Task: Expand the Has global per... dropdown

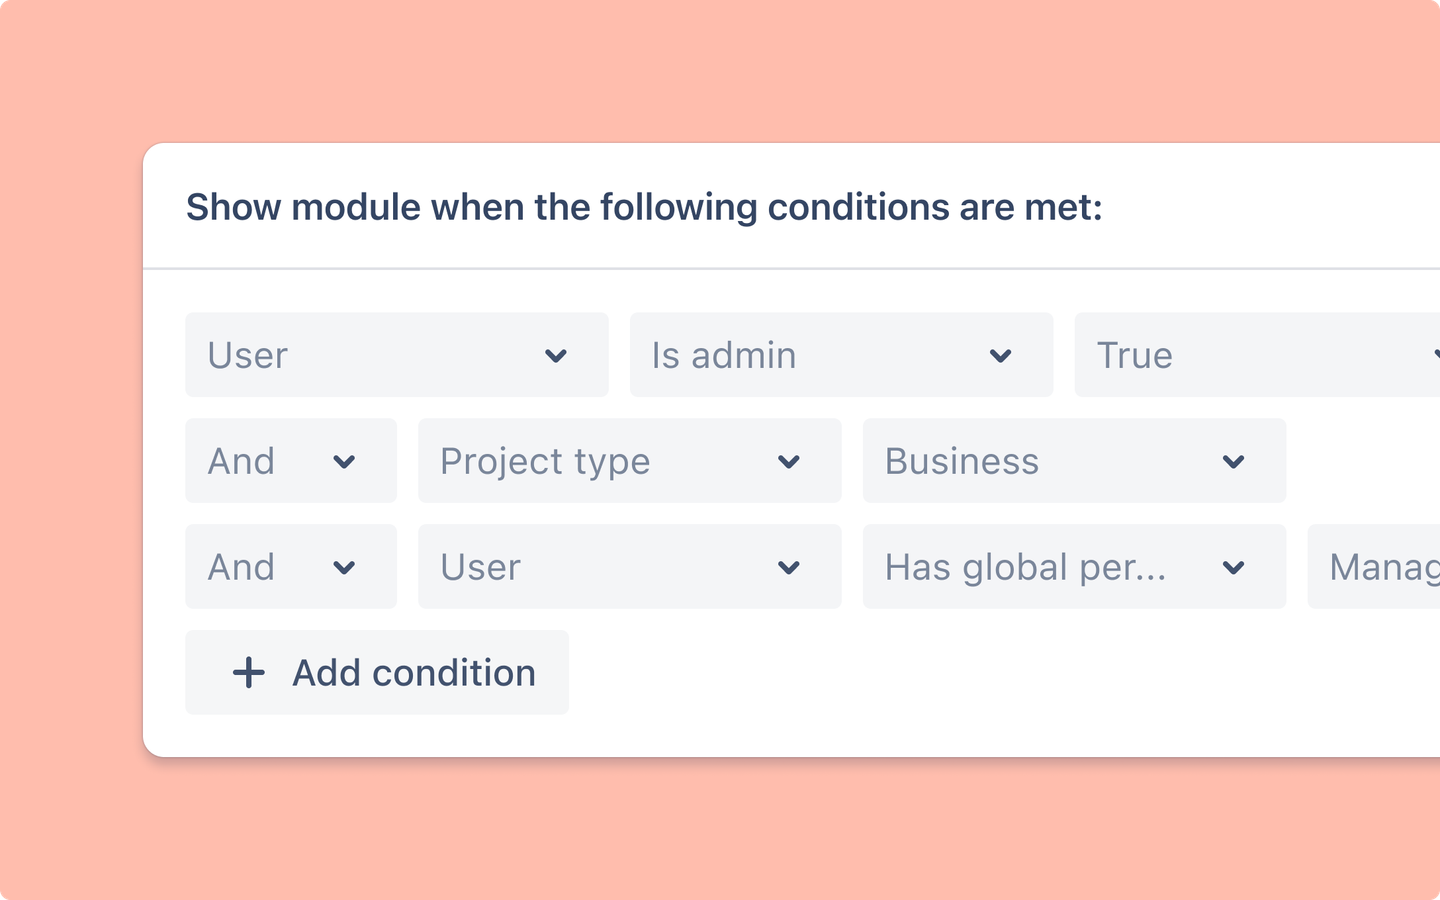Action: (1074, 567)
